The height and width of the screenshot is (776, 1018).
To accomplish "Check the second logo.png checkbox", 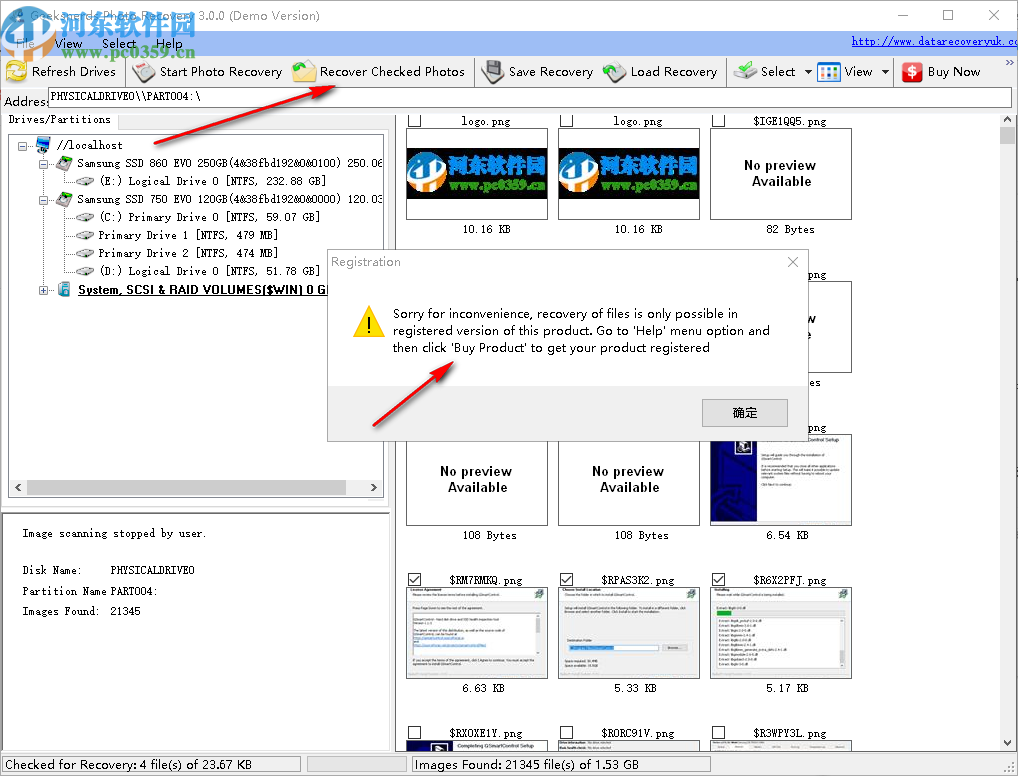I will 566,121.
